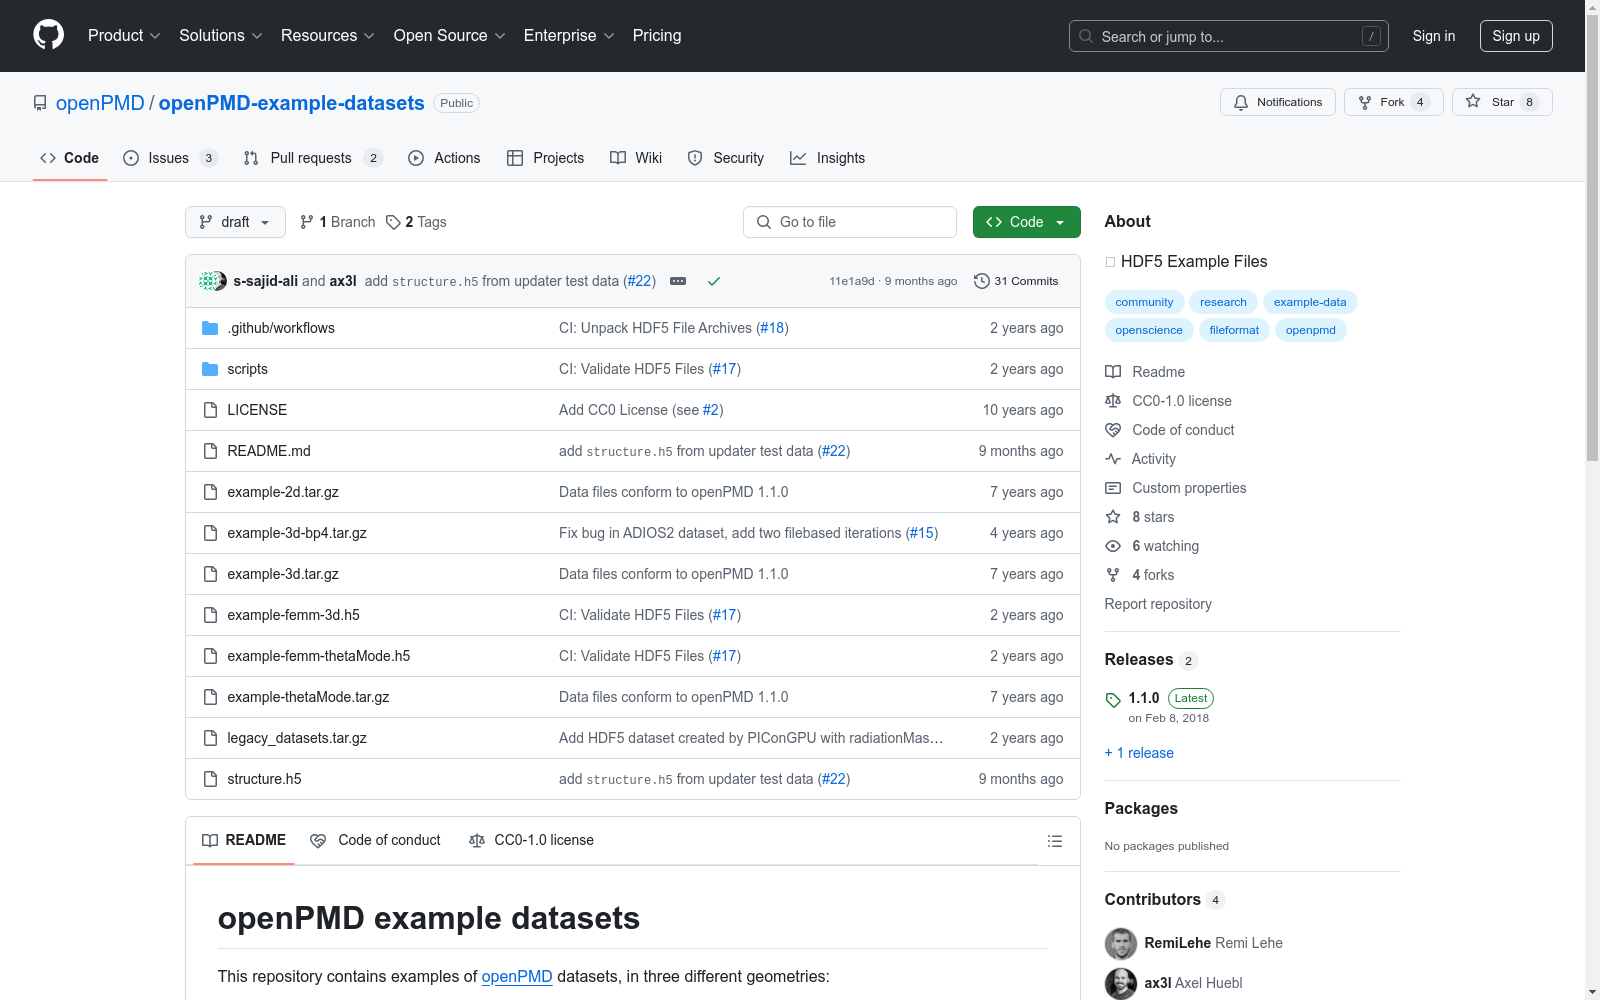
Task: Click the example-data topic tag
Action: [x=1310, y=302]
